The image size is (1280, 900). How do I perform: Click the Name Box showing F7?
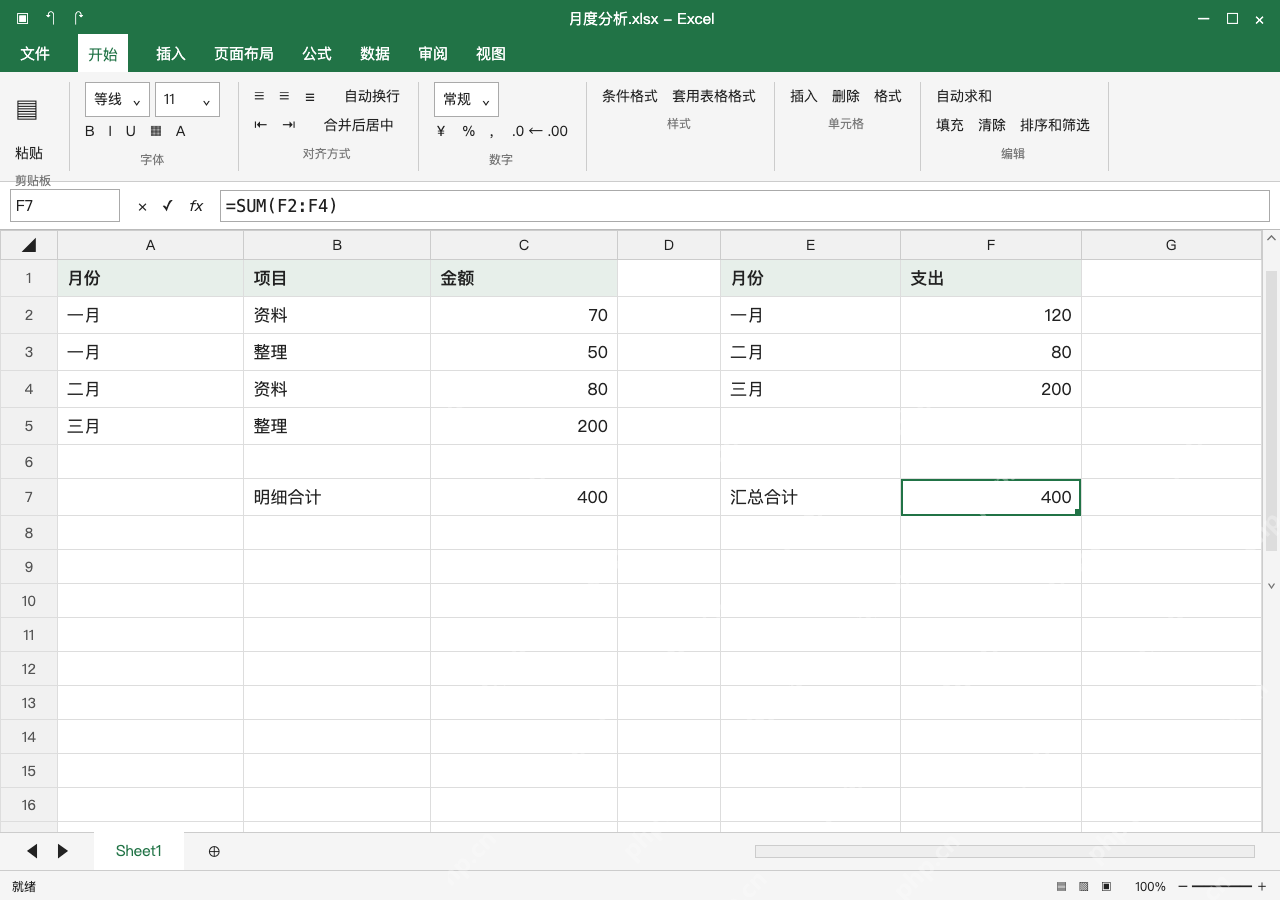point(65,206)
